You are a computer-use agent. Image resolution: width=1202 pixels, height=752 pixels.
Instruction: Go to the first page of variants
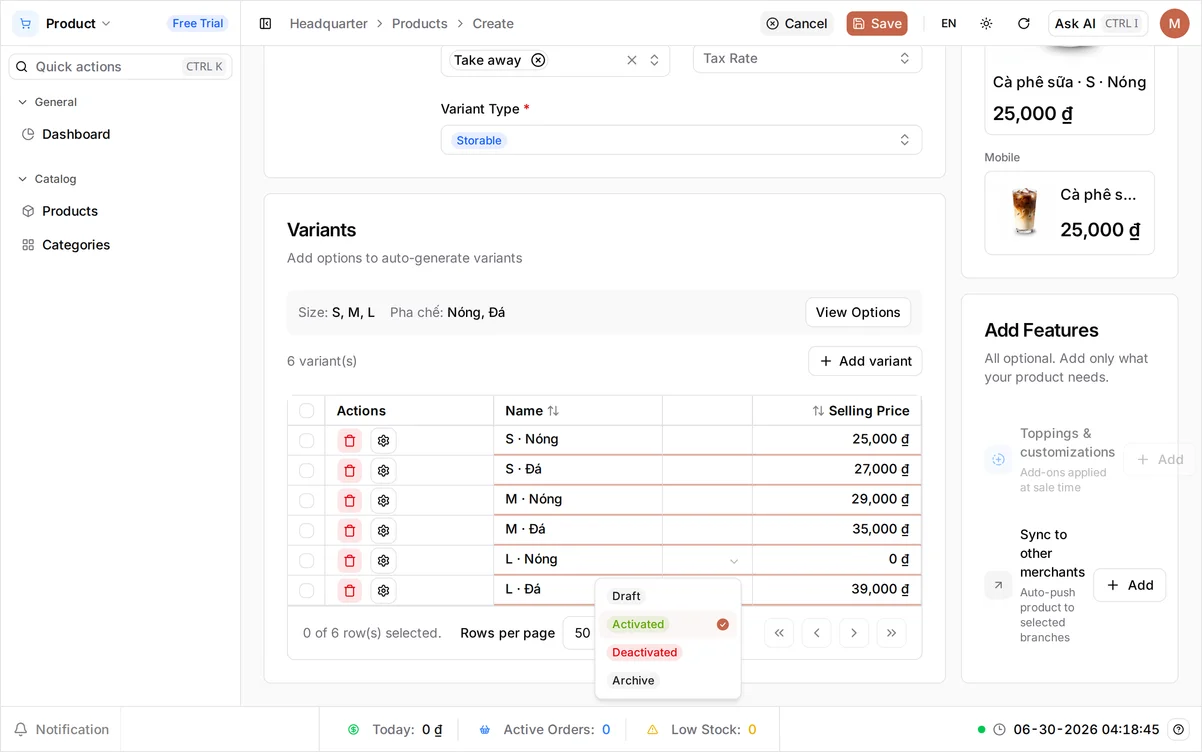(x=779, y=633)
